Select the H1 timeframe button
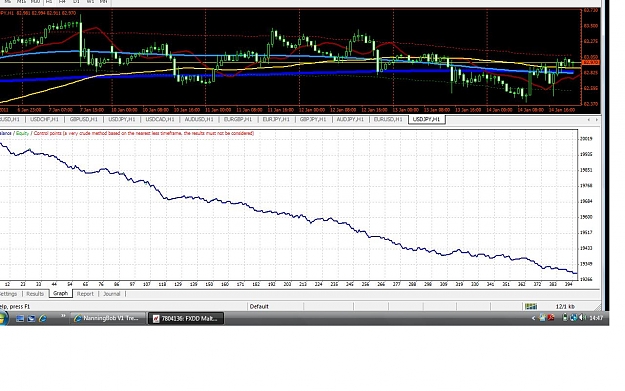Viewport: 625px width, 391px height. (x=49, y=2)
